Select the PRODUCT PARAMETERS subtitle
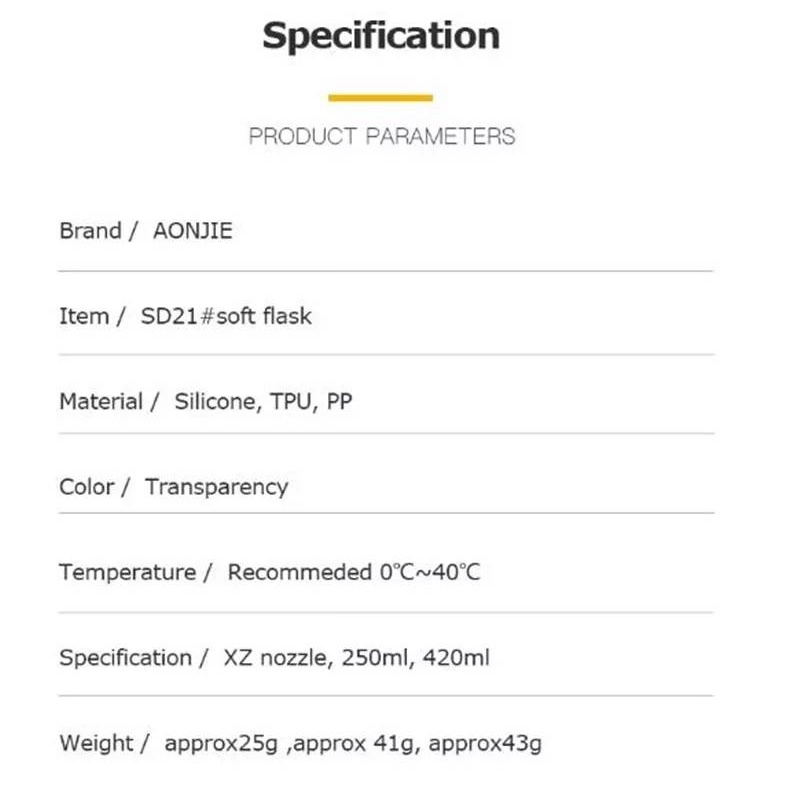Image resolution: width=800 pixels, height=800 pixels. coord(382,136)
